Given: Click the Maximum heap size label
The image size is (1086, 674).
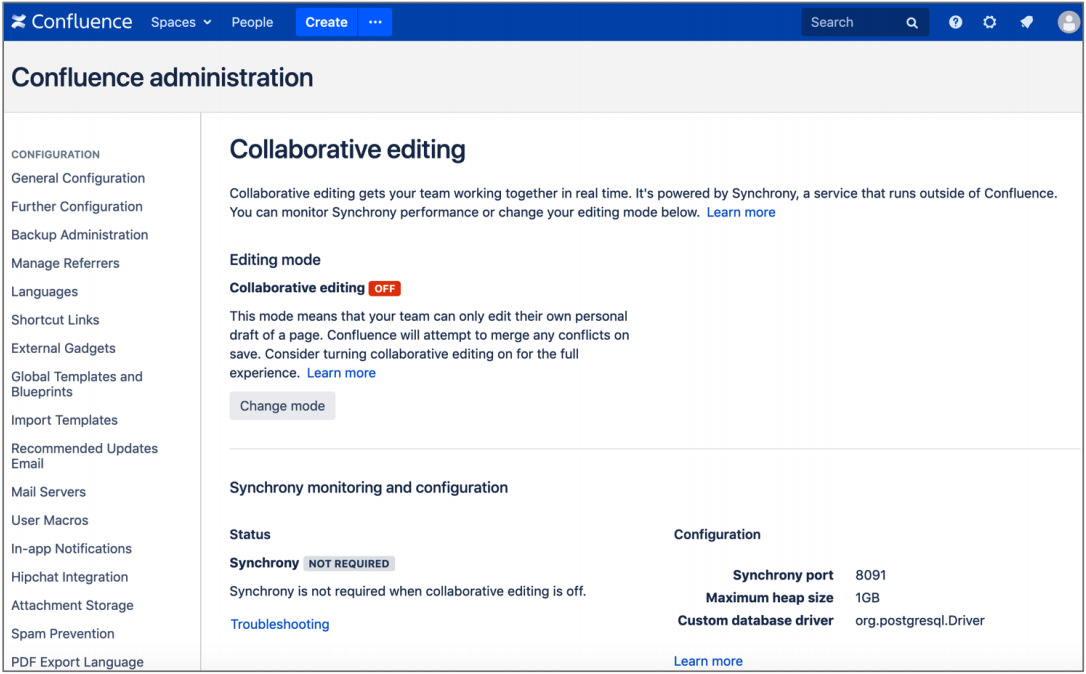Looking at the screenshot, I should pyautogui.click(x=769, y=598).
